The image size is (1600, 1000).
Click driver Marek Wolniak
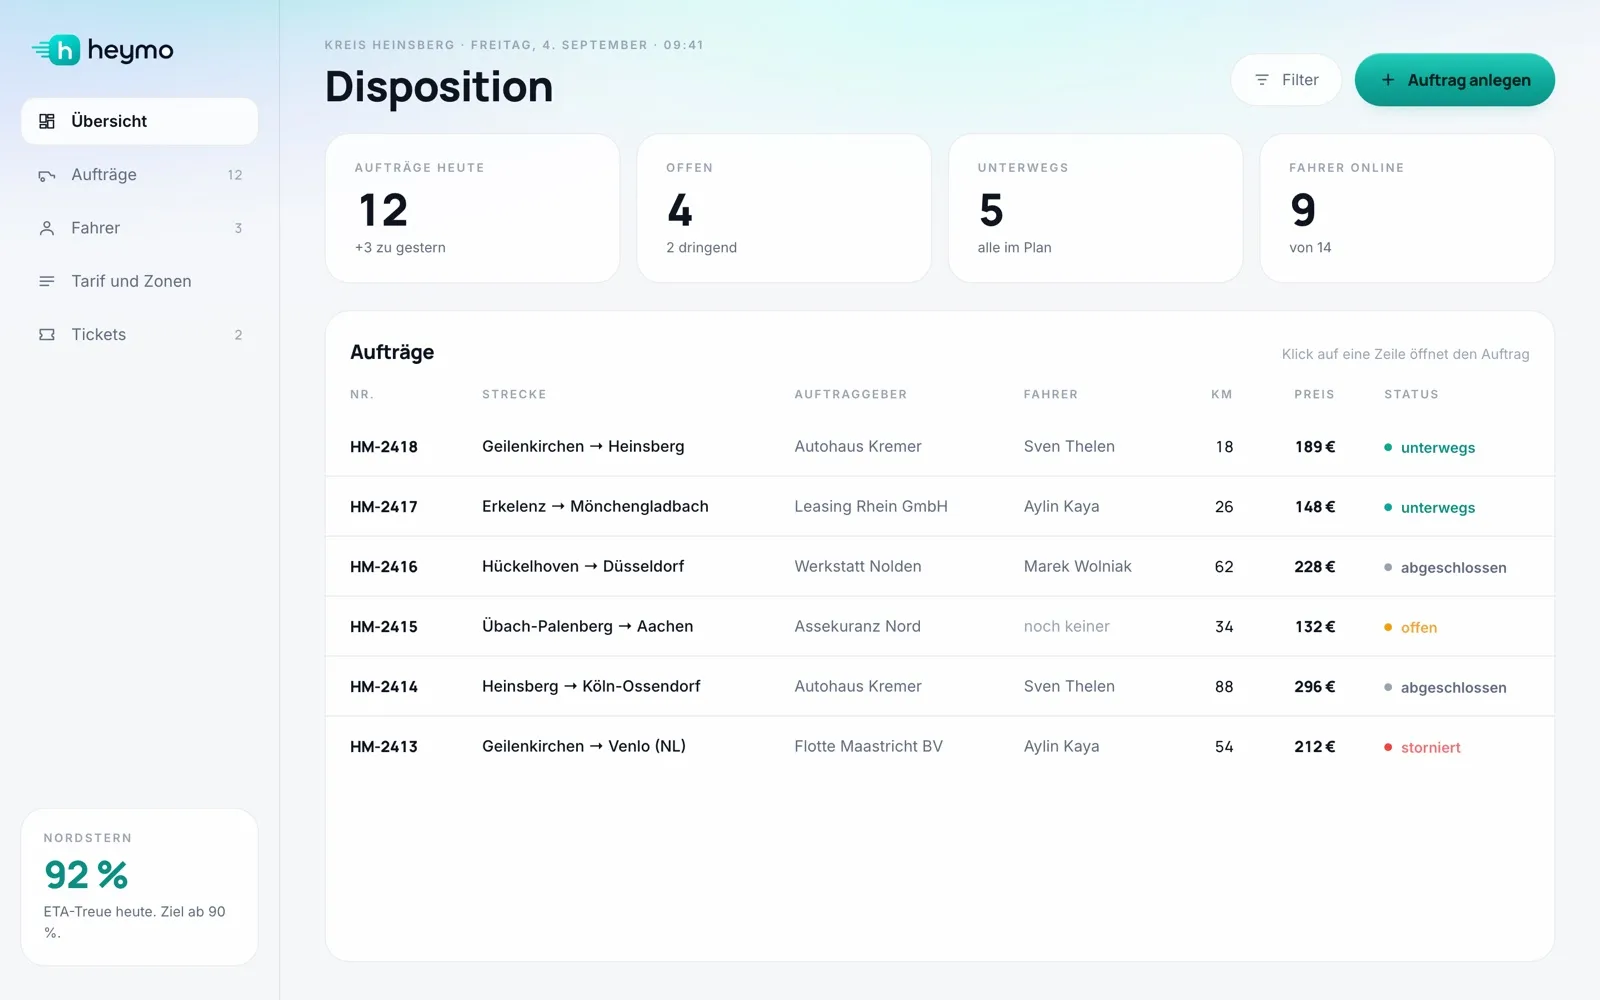coord(1077,566)
